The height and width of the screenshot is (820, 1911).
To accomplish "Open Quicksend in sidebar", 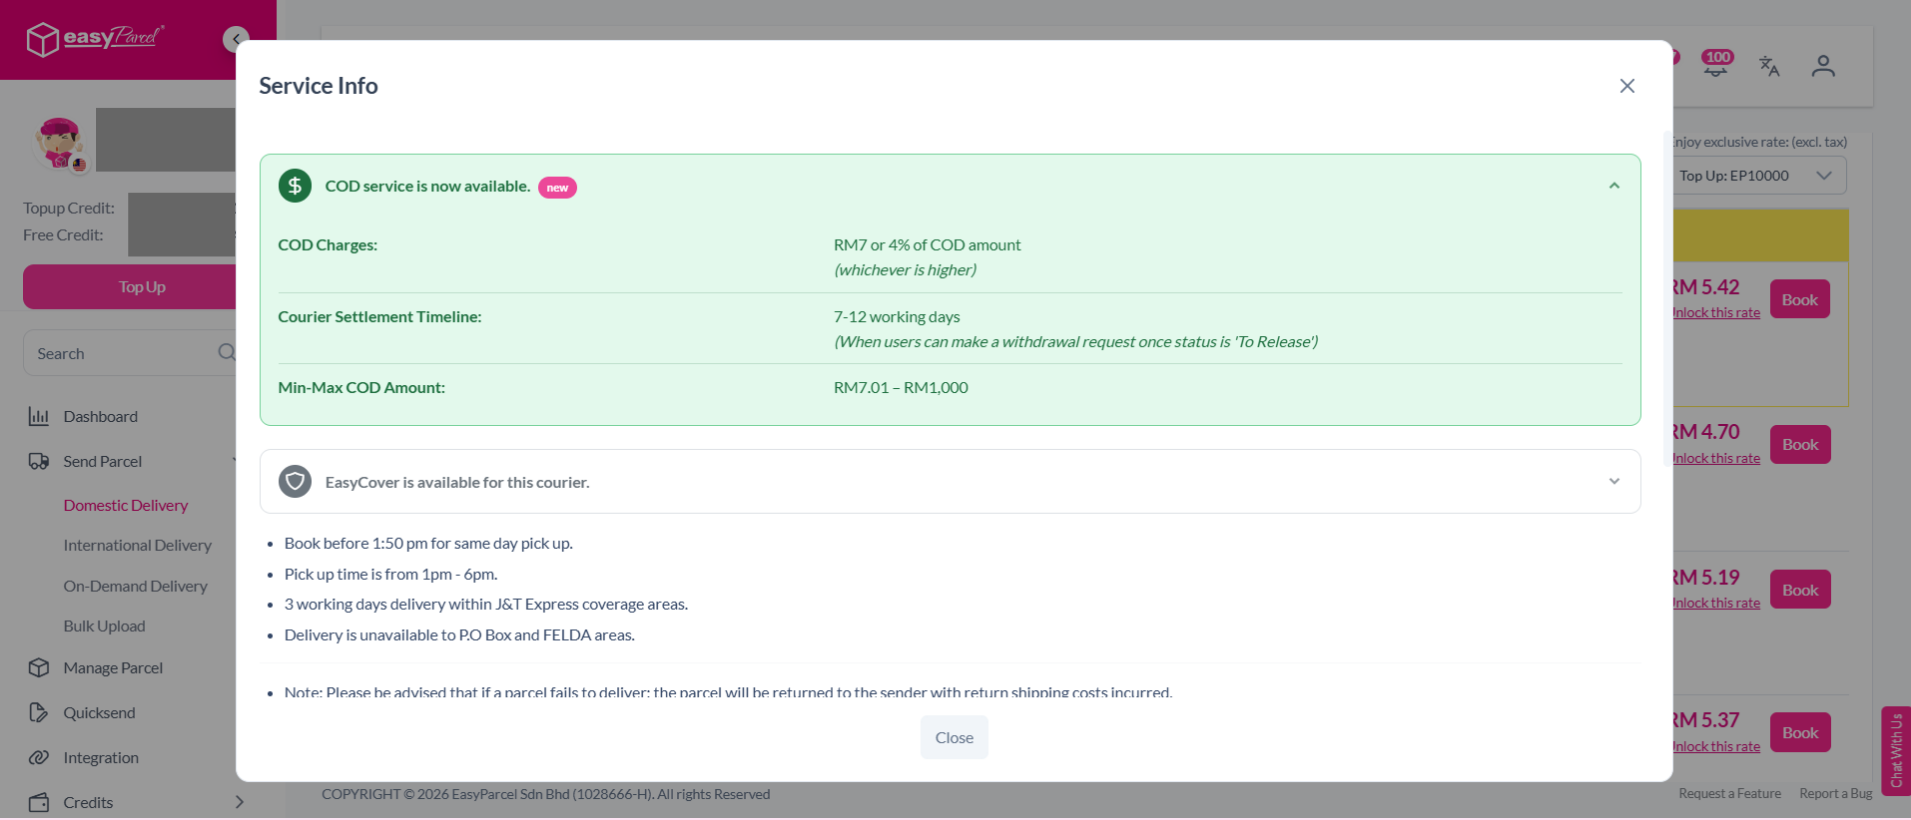I will tap(99, 713).
